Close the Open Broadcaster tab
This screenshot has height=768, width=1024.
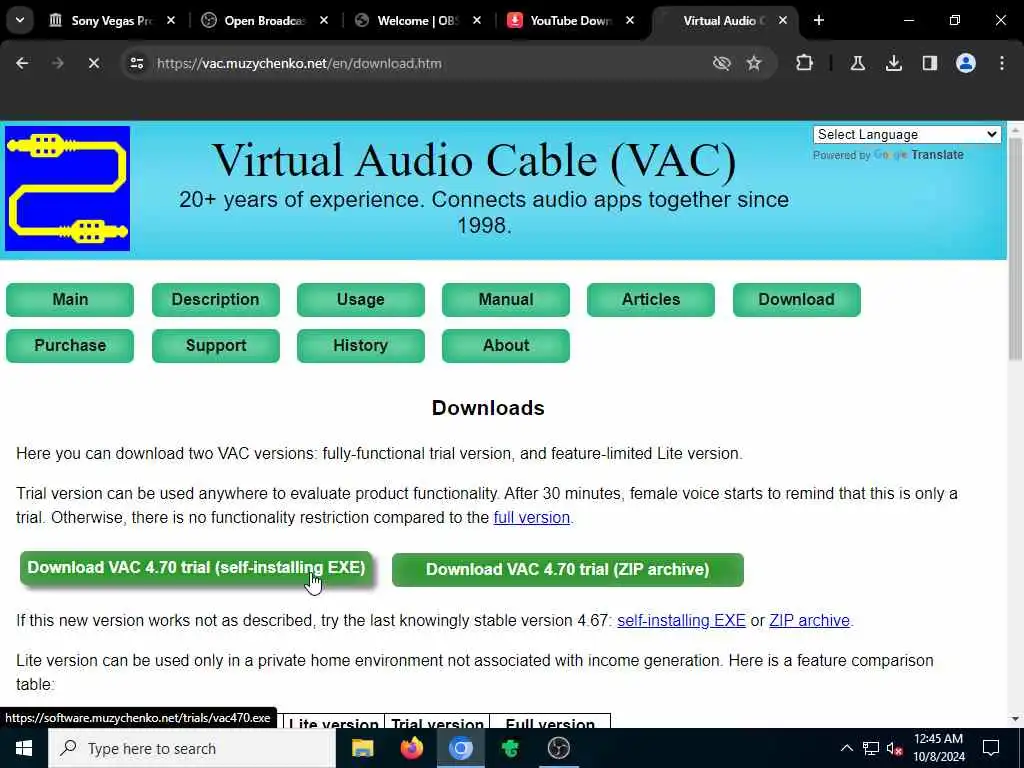[324, 21]
